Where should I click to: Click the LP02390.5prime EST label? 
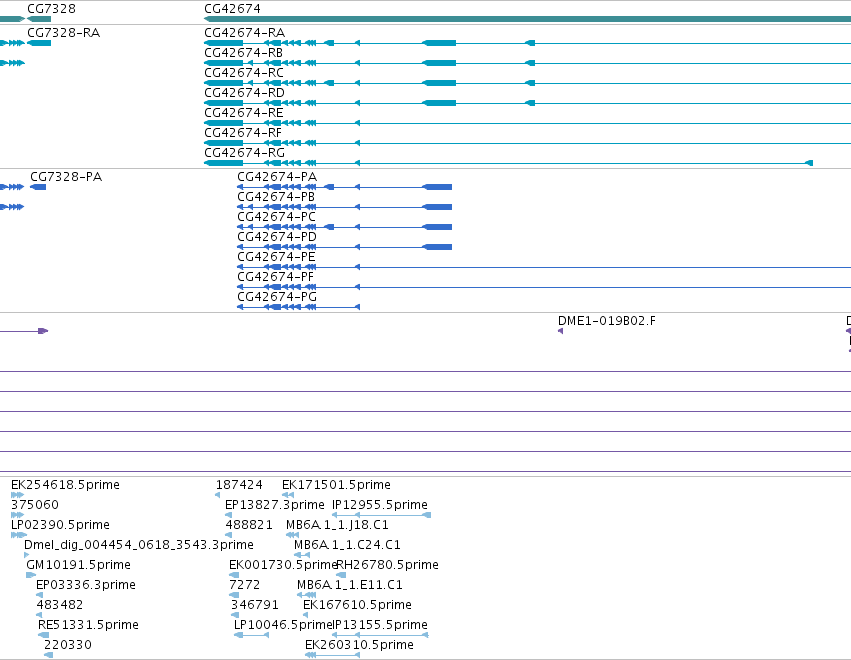[60, 525]
